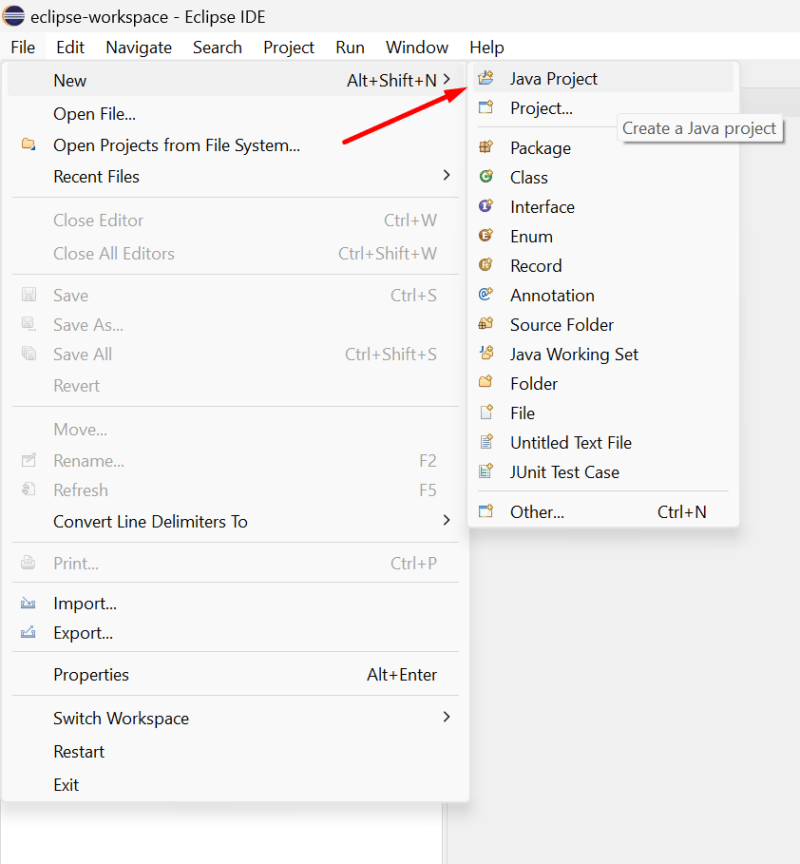Expand the Recent Files submenu arrow
Viewport: 800px width, 864px height.
click(446, 175)
